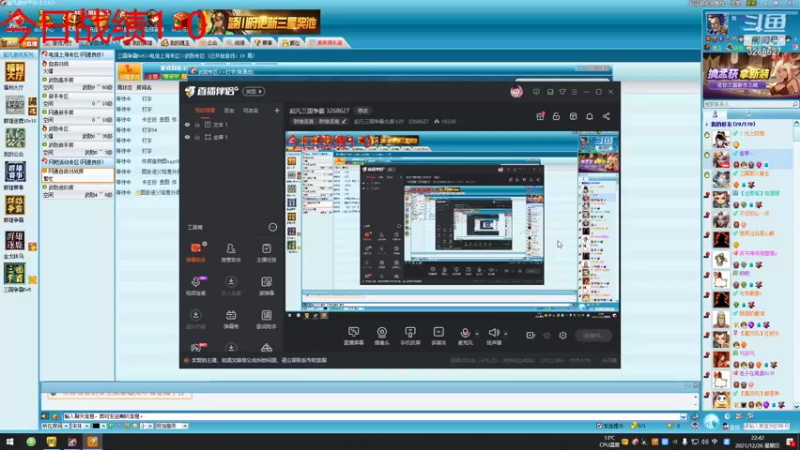Open the settings gear in bottom bar
The height and width of the screenshot is (450, 800).
(x=563, y=335)
